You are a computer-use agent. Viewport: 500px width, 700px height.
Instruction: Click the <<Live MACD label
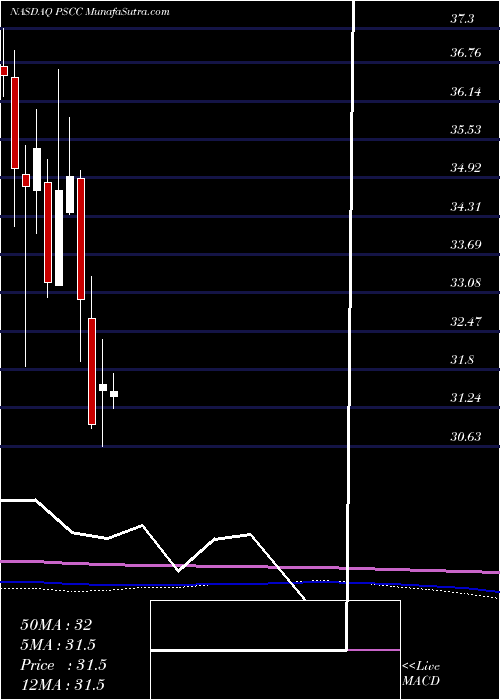421,674
